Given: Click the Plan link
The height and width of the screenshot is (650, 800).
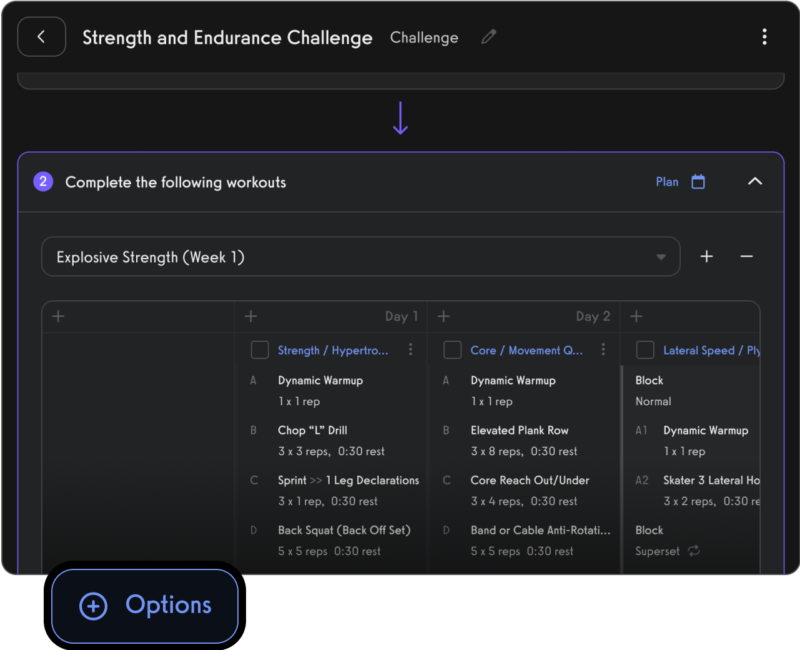Looking at the screenshot, I should (667, 182).
